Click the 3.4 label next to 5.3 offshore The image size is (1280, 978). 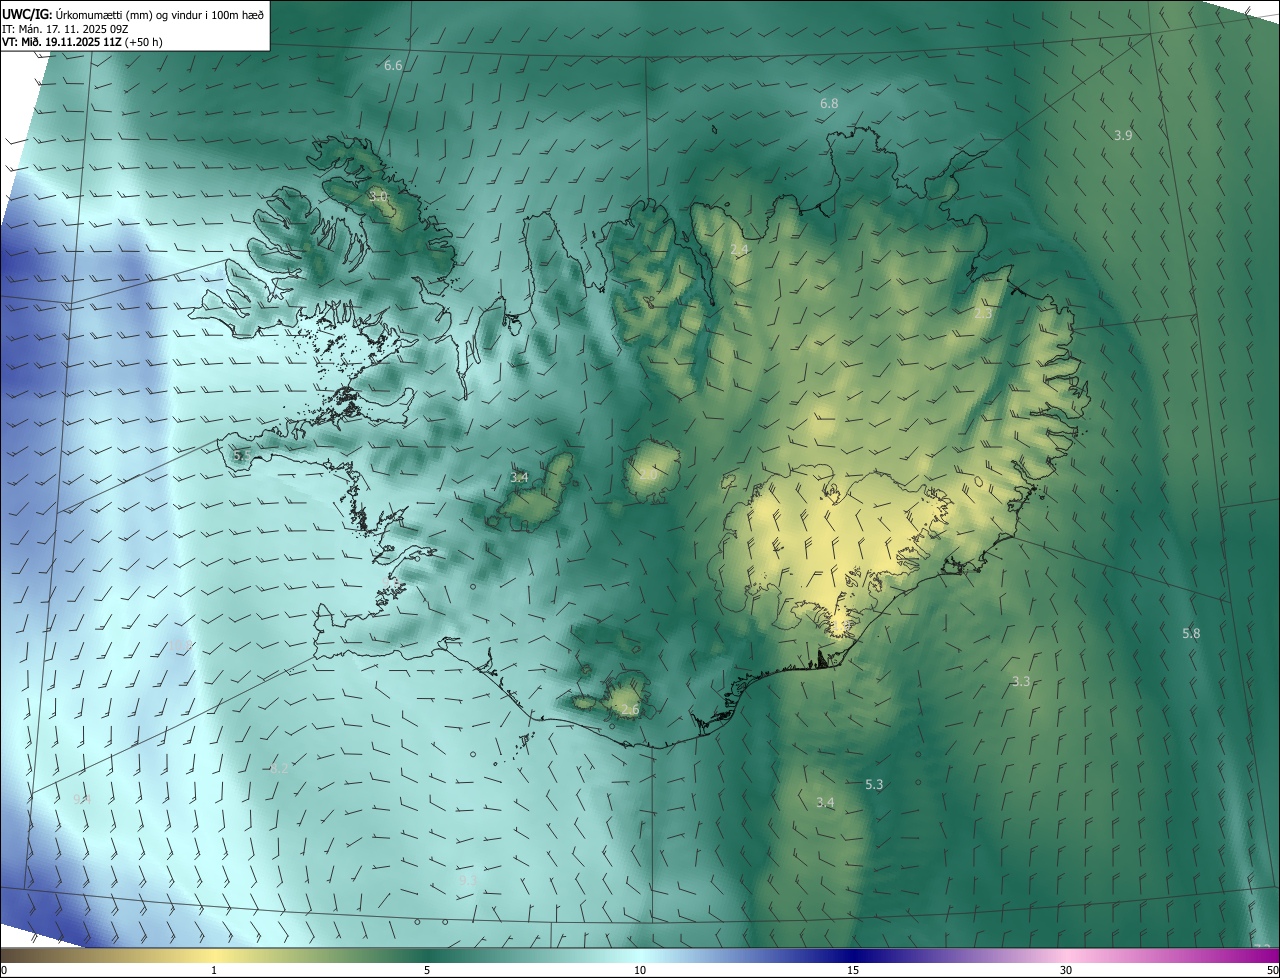(825, 802)
